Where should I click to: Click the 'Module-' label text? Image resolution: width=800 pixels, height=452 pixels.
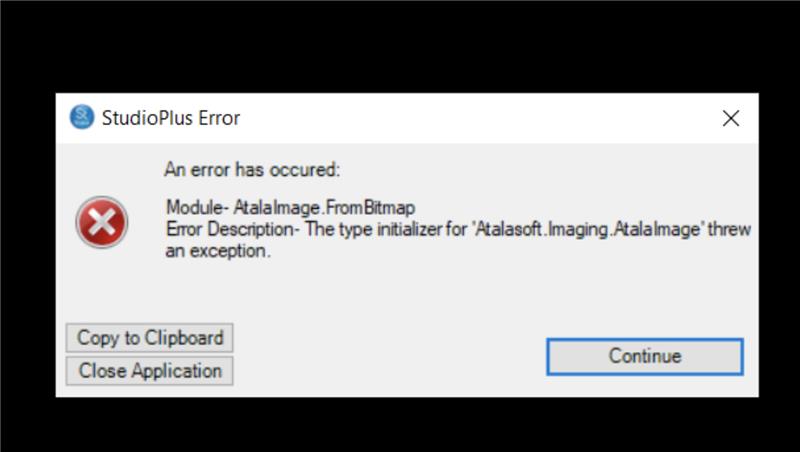[195, 207]
